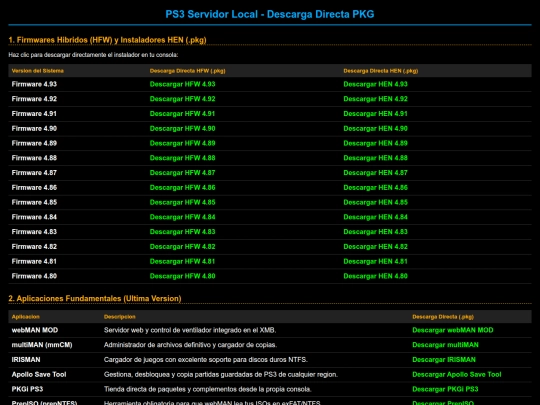Open HEN 4.85 download link

(375, 202)
